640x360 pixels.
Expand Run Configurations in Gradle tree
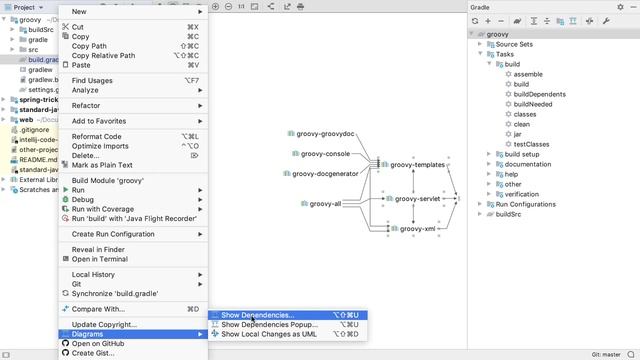coord(480,204)
